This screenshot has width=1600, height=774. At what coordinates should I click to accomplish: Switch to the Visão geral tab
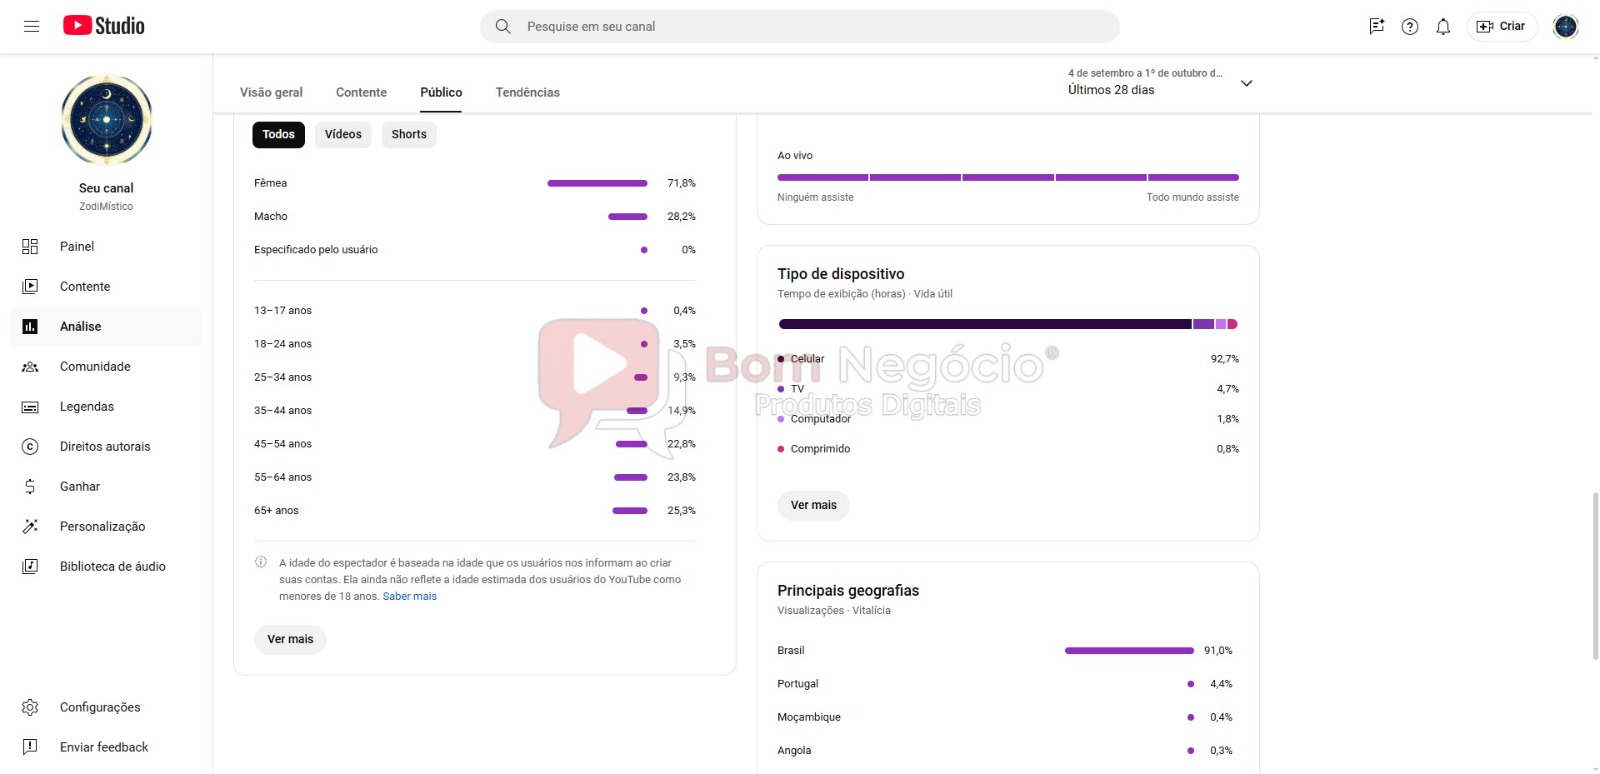click(x=271, y=93)
